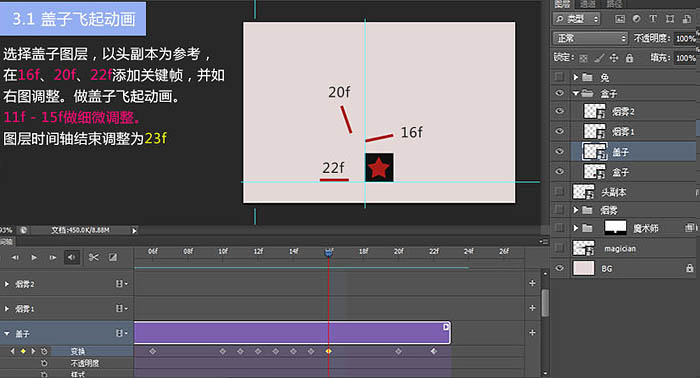Hide the 烟雾1 layer eye
Image resolution: width=700 pixels, height=378 pixels.
pos(559,131)
